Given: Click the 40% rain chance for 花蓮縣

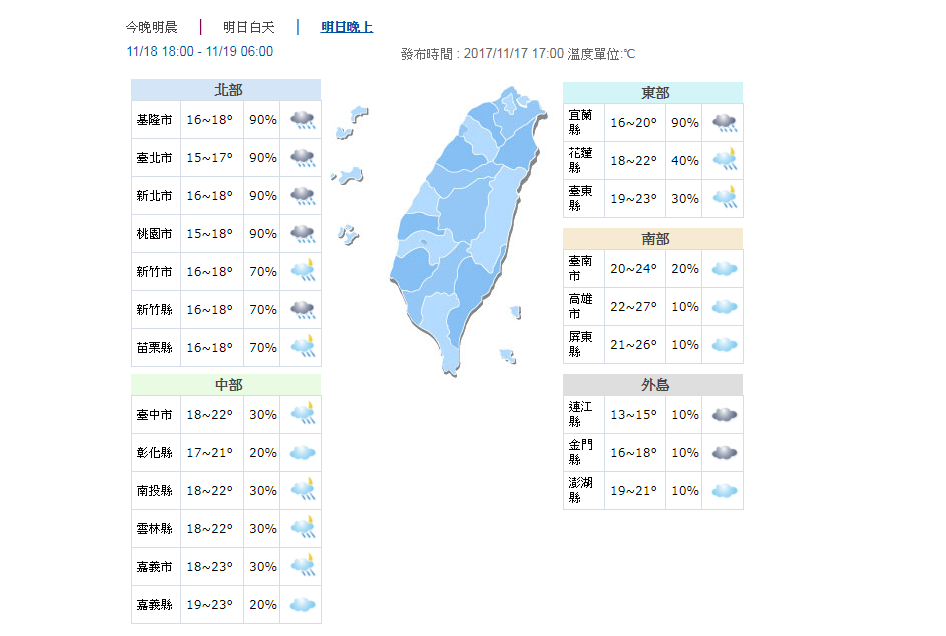Looking at the screenshot, I should pos(685,161).
